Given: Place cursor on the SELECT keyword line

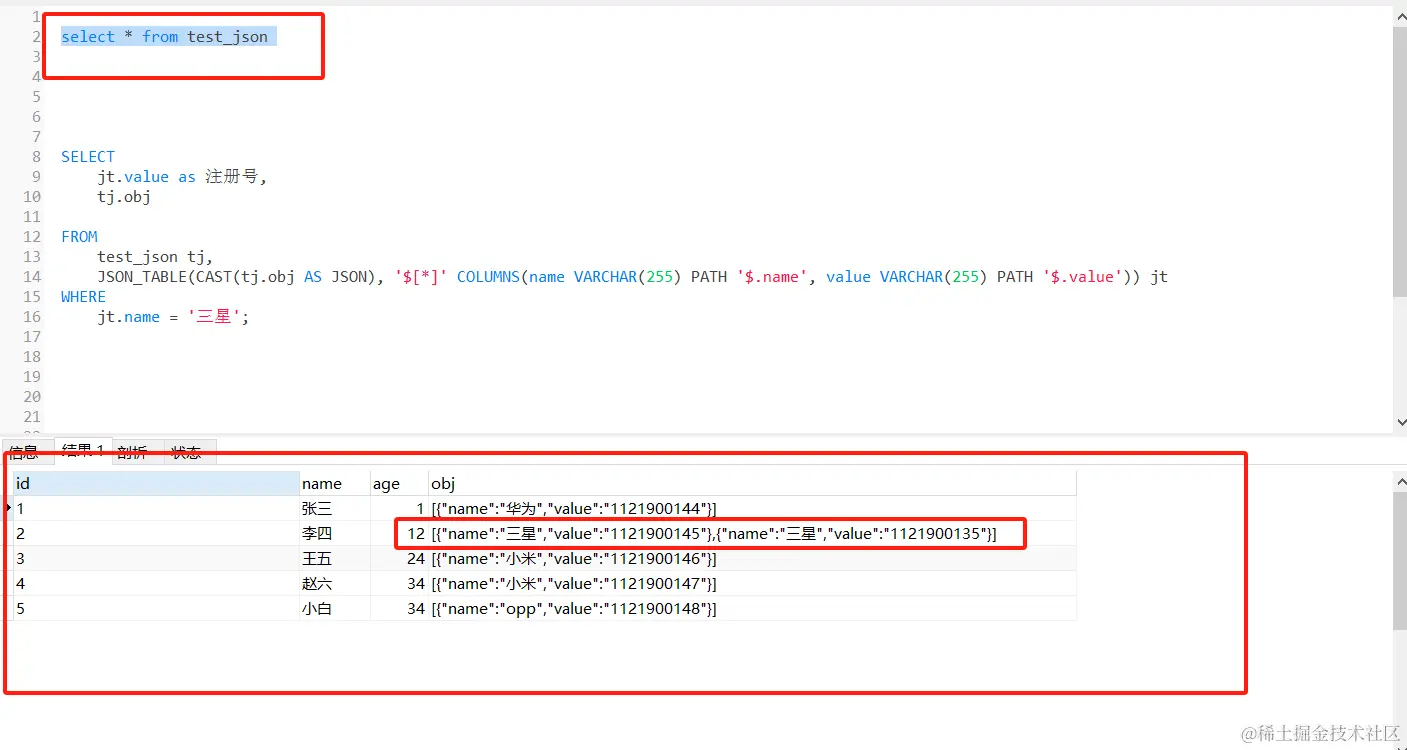Looking at the screenshot, I should tap(88, 157).
